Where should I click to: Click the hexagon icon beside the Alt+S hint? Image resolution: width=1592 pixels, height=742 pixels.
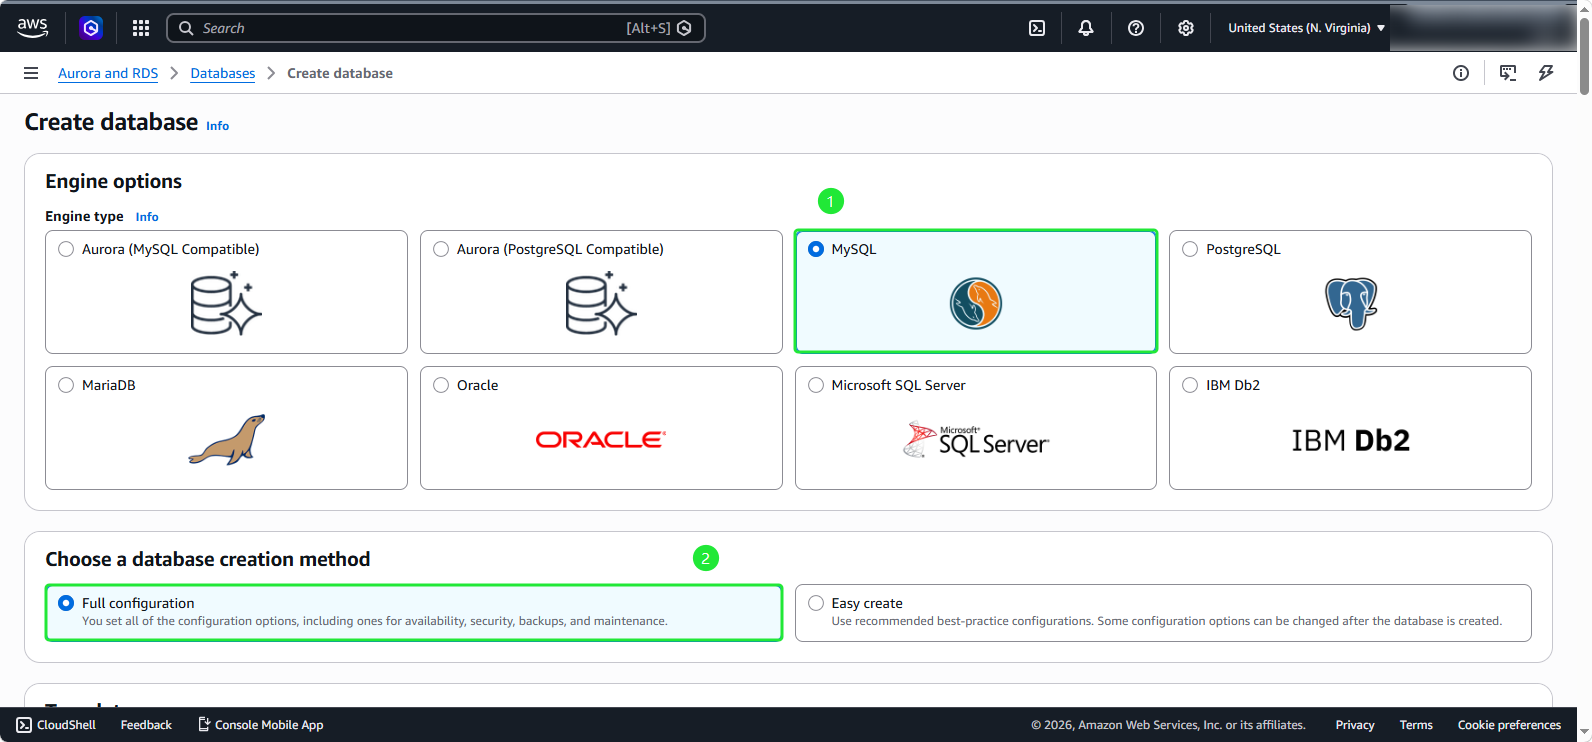coord(684,28)
